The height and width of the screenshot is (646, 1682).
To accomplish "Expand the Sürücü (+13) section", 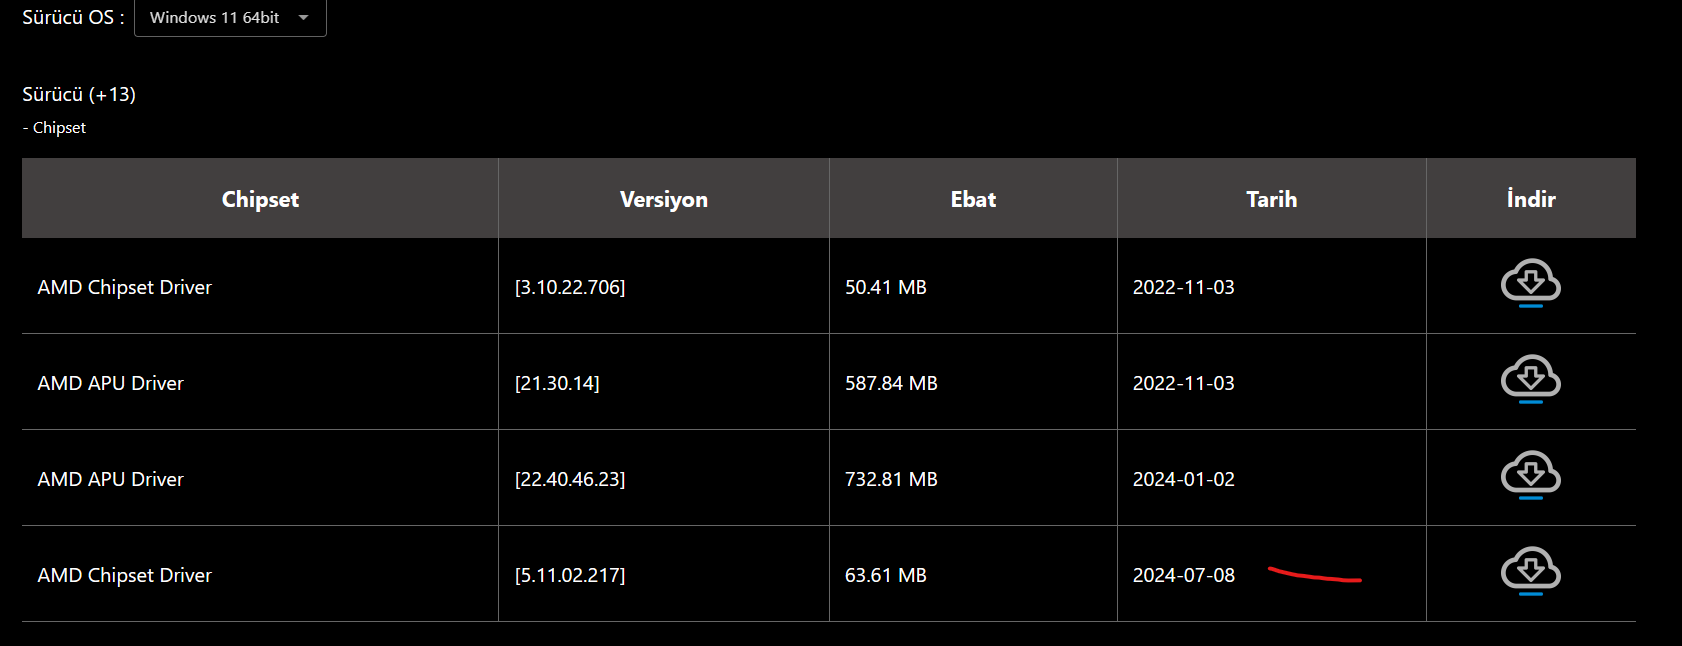I will tap(79, 94).
